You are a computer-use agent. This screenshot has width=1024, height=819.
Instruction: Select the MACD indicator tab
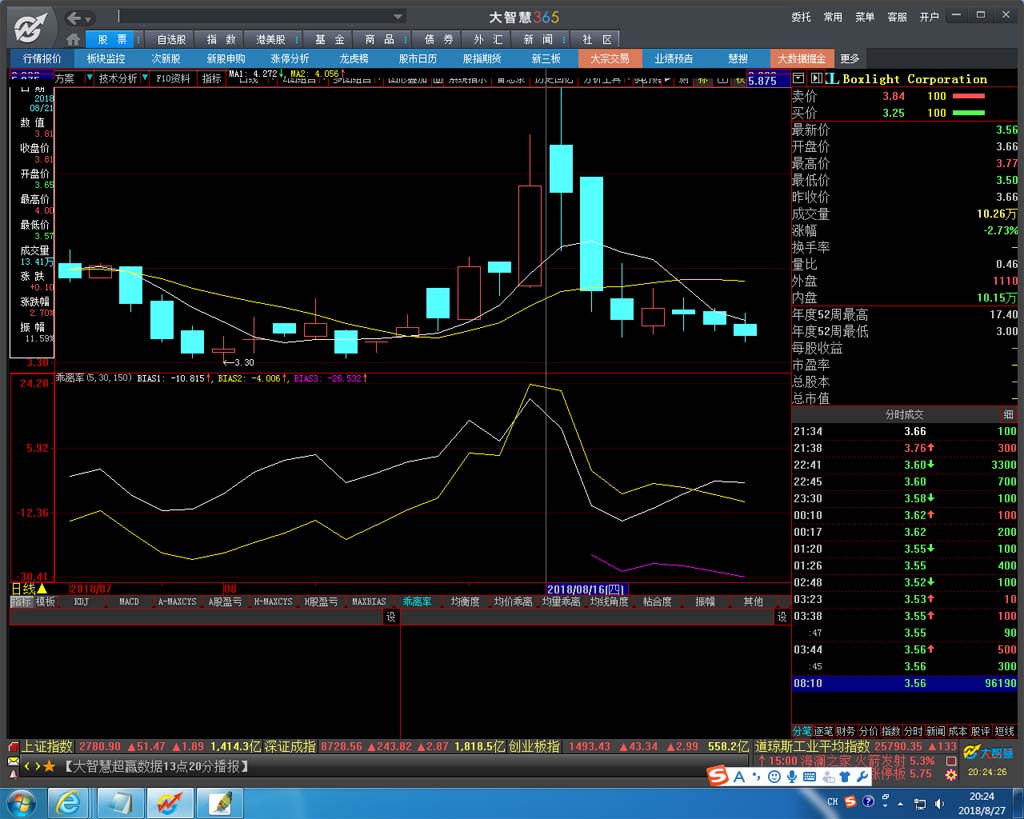[129, 602]
